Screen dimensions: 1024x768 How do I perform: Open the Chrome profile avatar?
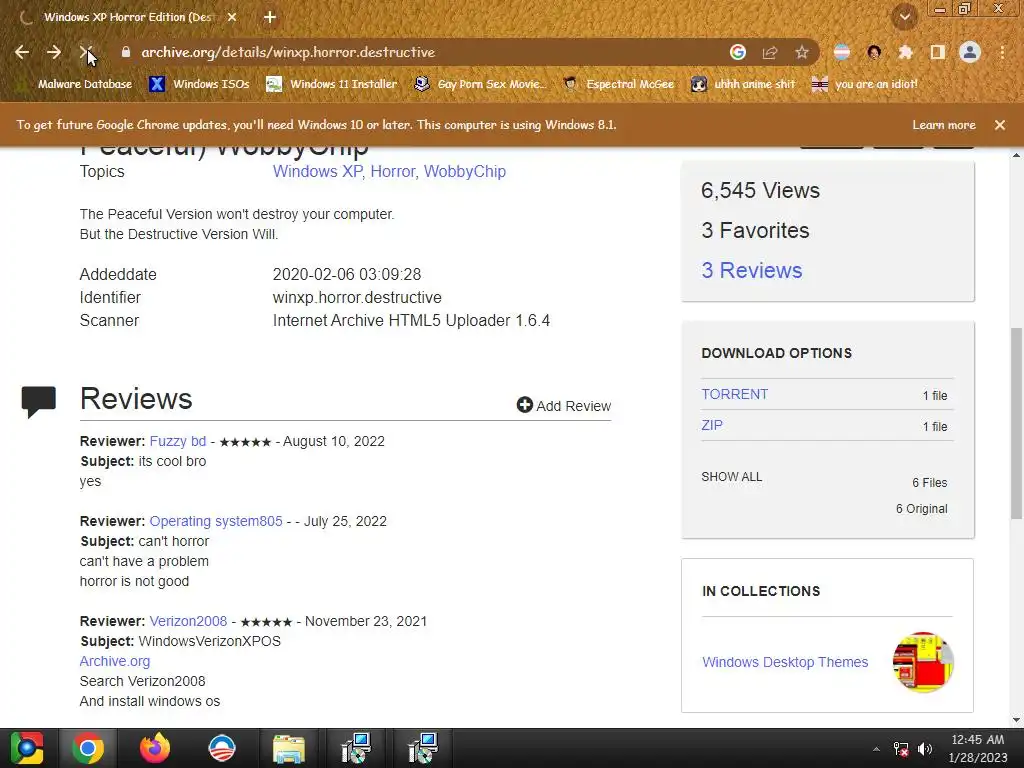point(970,52)
